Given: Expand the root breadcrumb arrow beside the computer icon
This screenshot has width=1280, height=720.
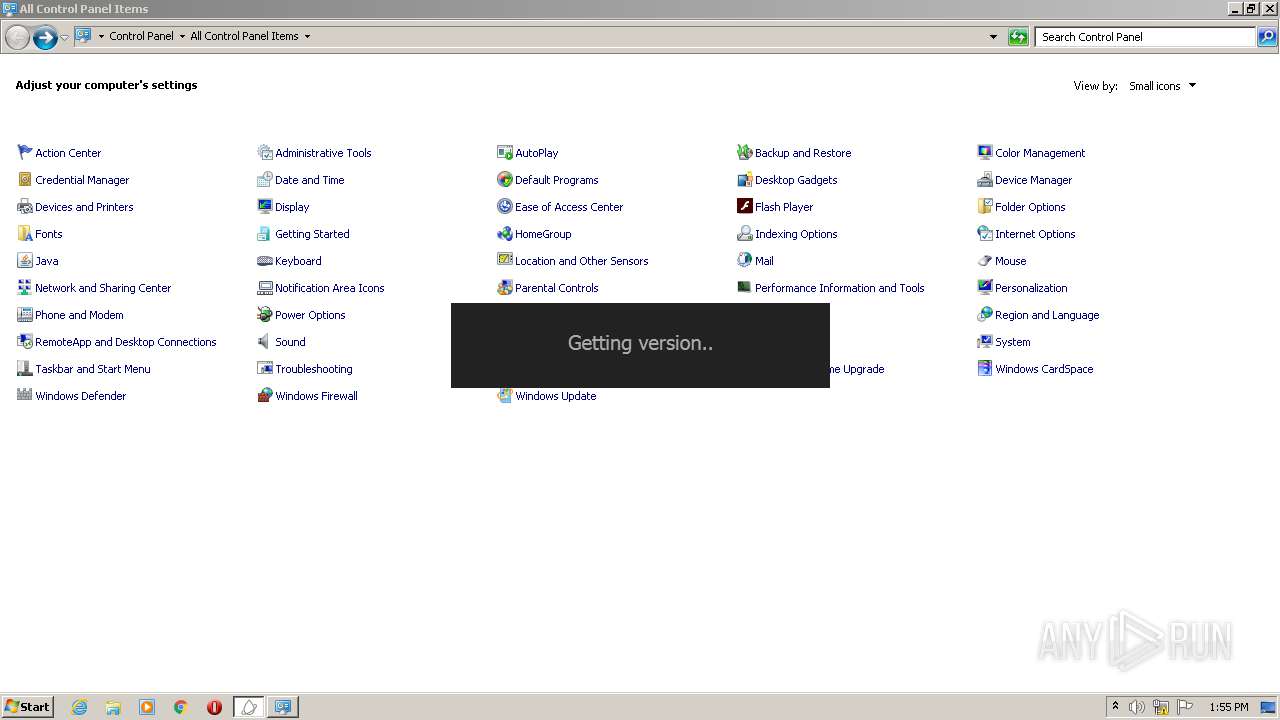Looking at the screenshot, I should click(101, 36).
